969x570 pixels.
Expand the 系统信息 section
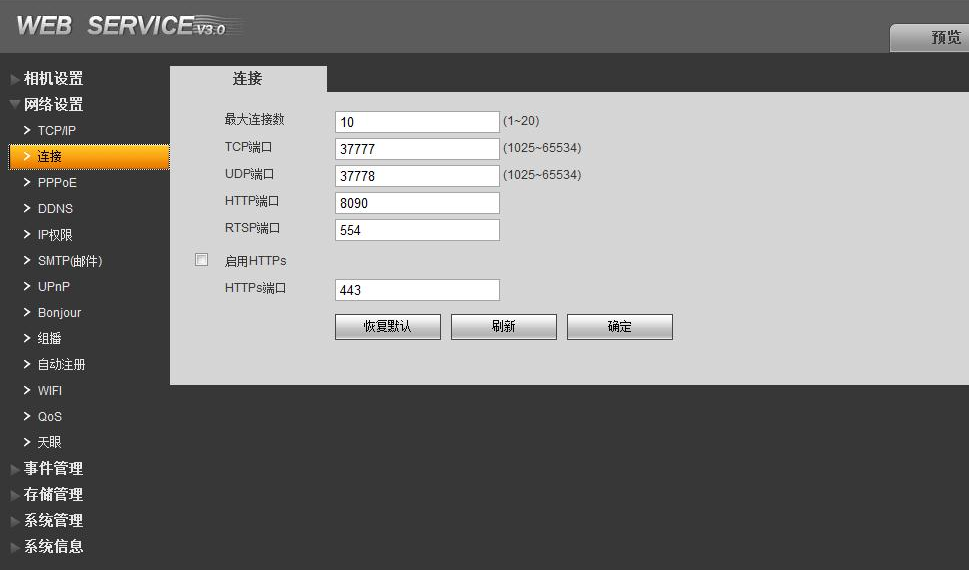(53, 547)
